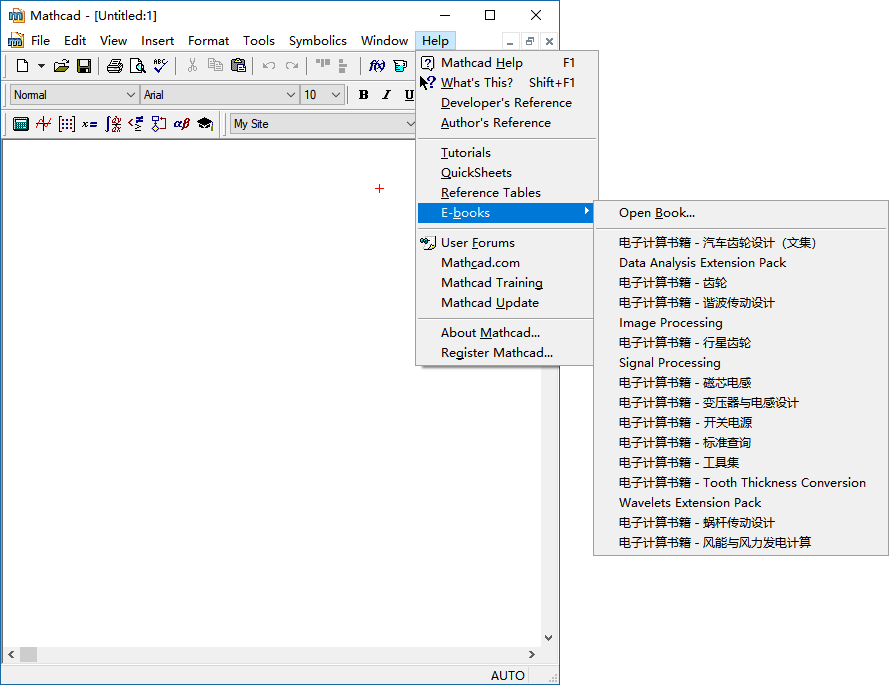Viewport: 889px width, 685px height.
Task: Open the Symbolics menu
Action: click(x=318, y=41)
